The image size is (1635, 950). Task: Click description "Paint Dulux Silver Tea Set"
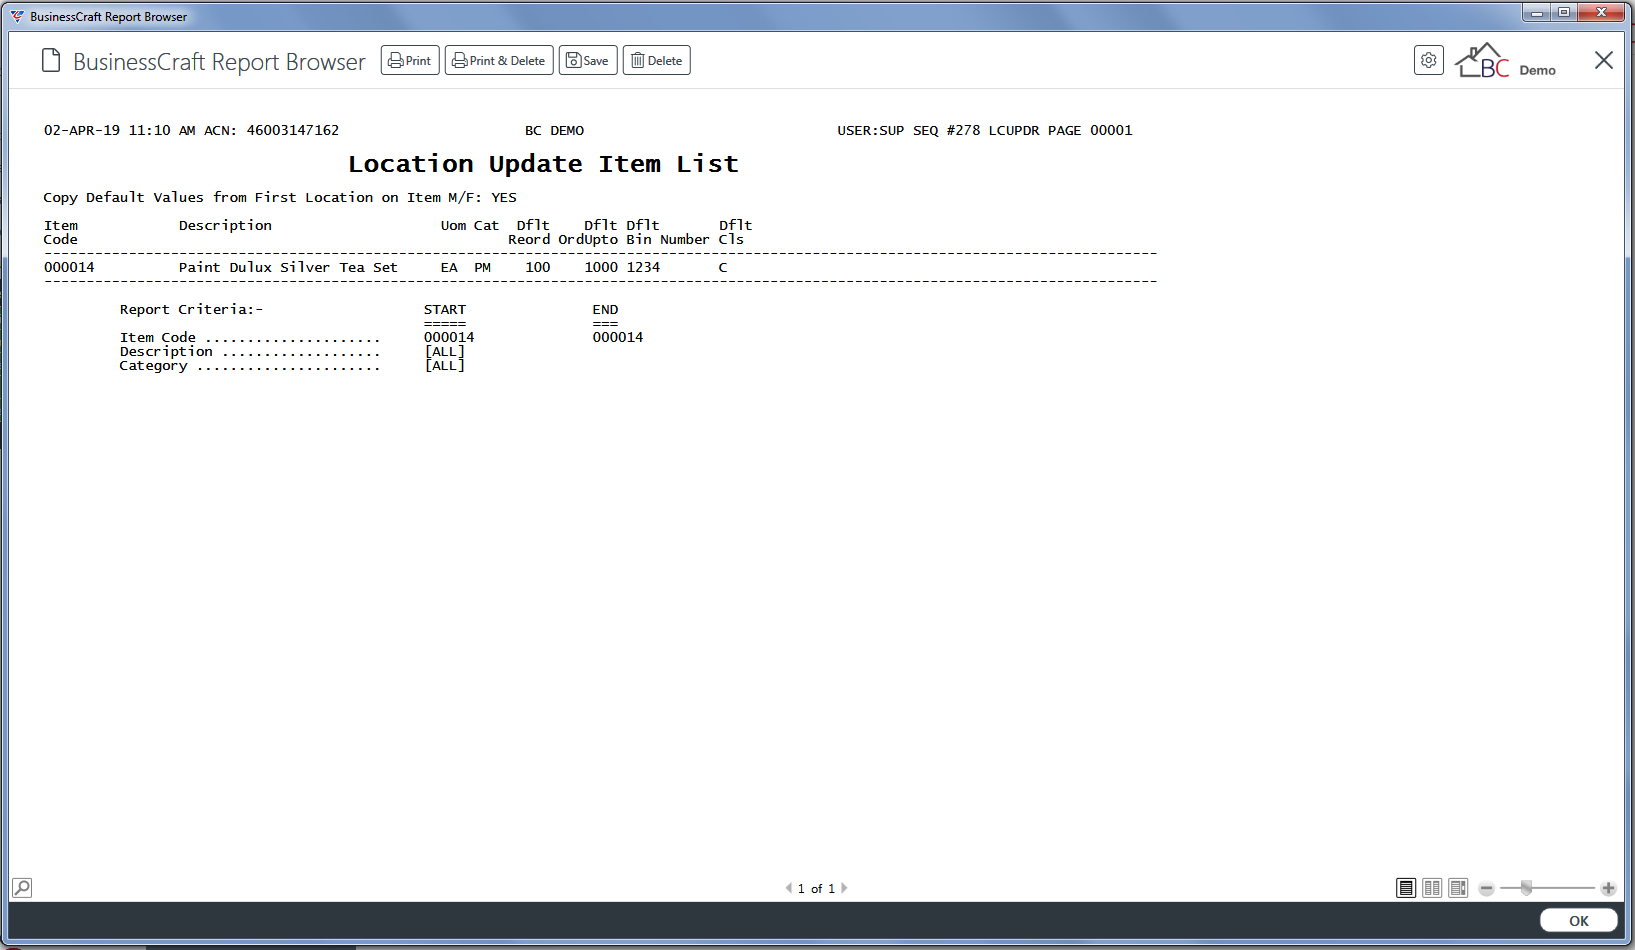pos(288,267)
